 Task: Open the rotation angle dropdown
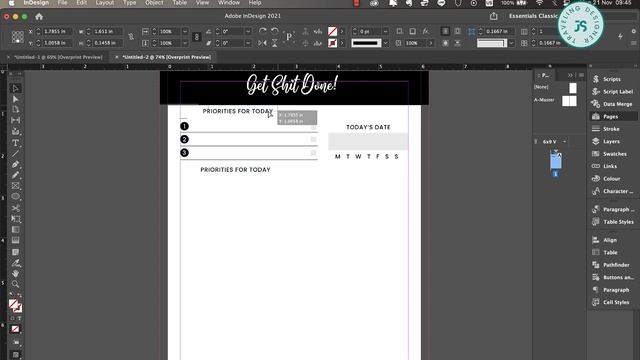248,31
